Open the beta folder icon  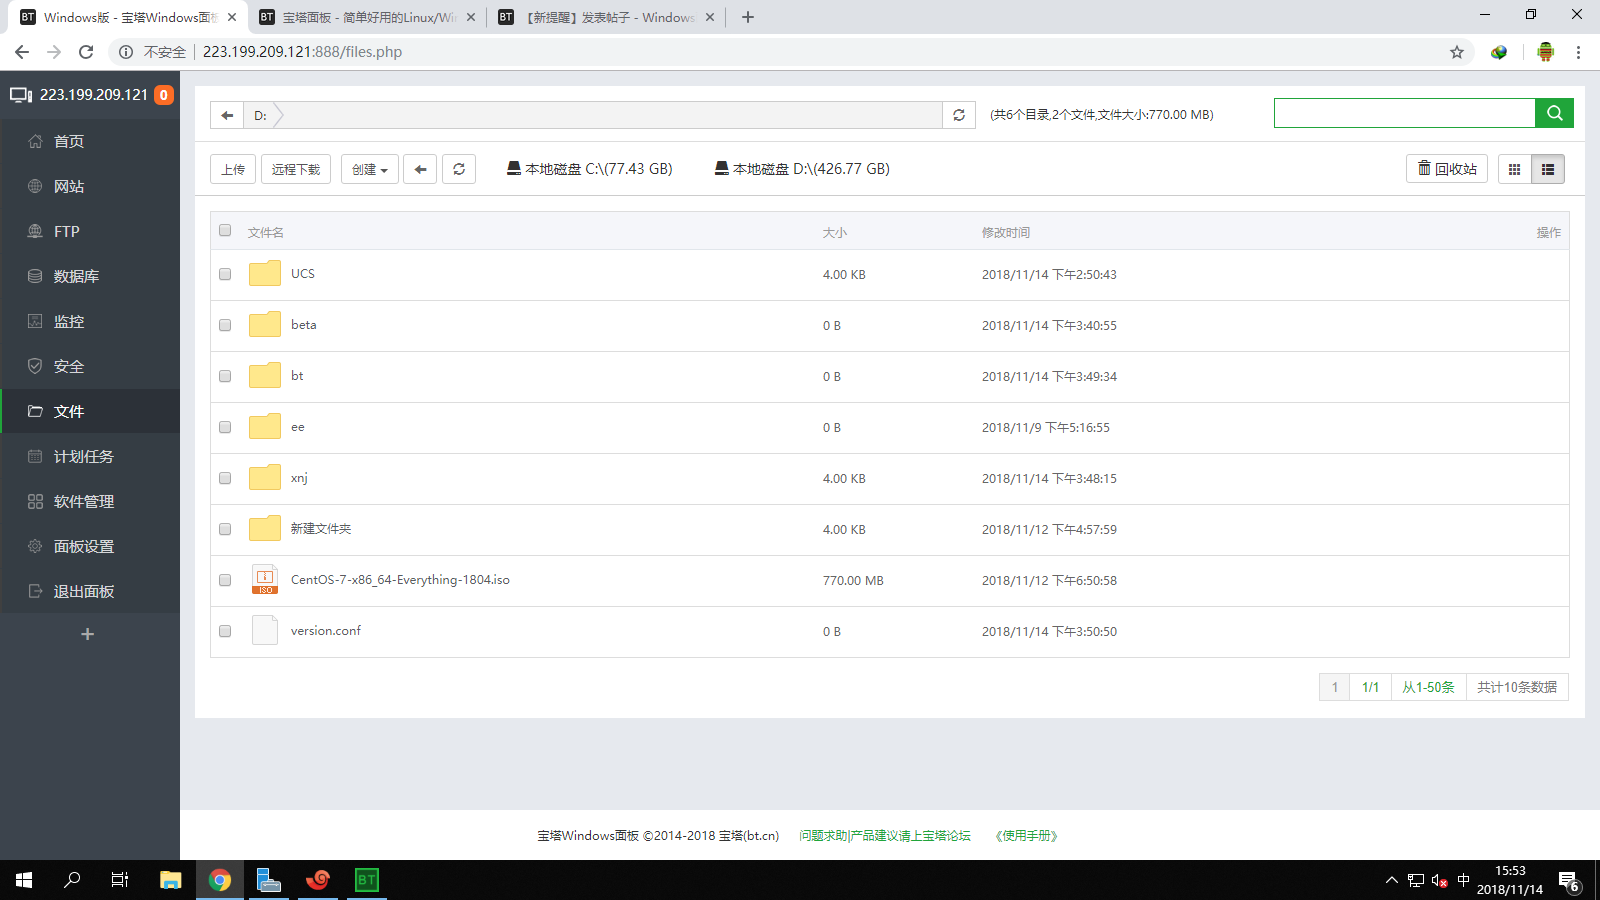click(265, 325)
